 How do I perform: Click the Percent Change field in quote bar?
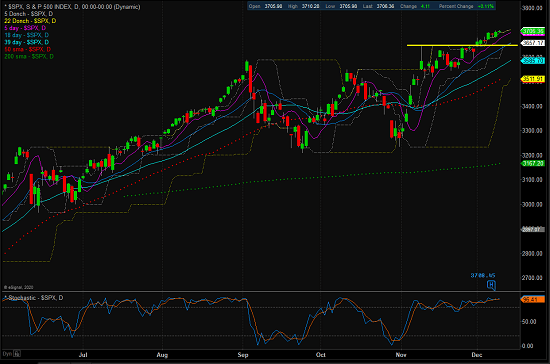click(x=466, y=6)
